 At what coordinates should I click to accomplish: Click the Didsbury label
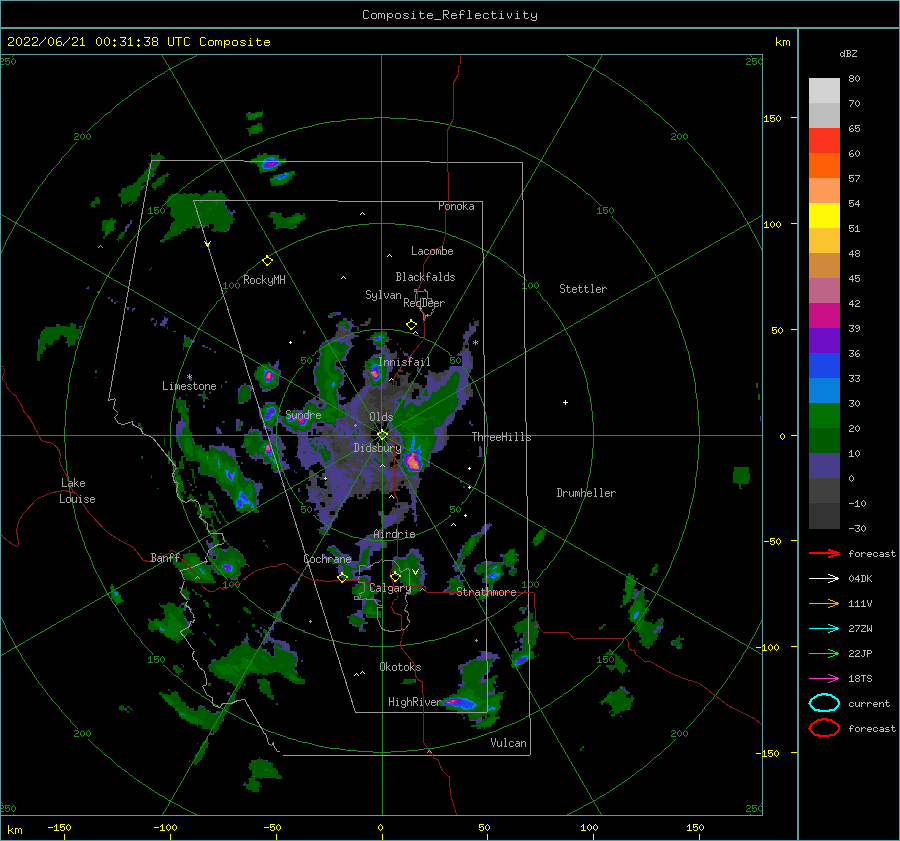pos(377,448)
